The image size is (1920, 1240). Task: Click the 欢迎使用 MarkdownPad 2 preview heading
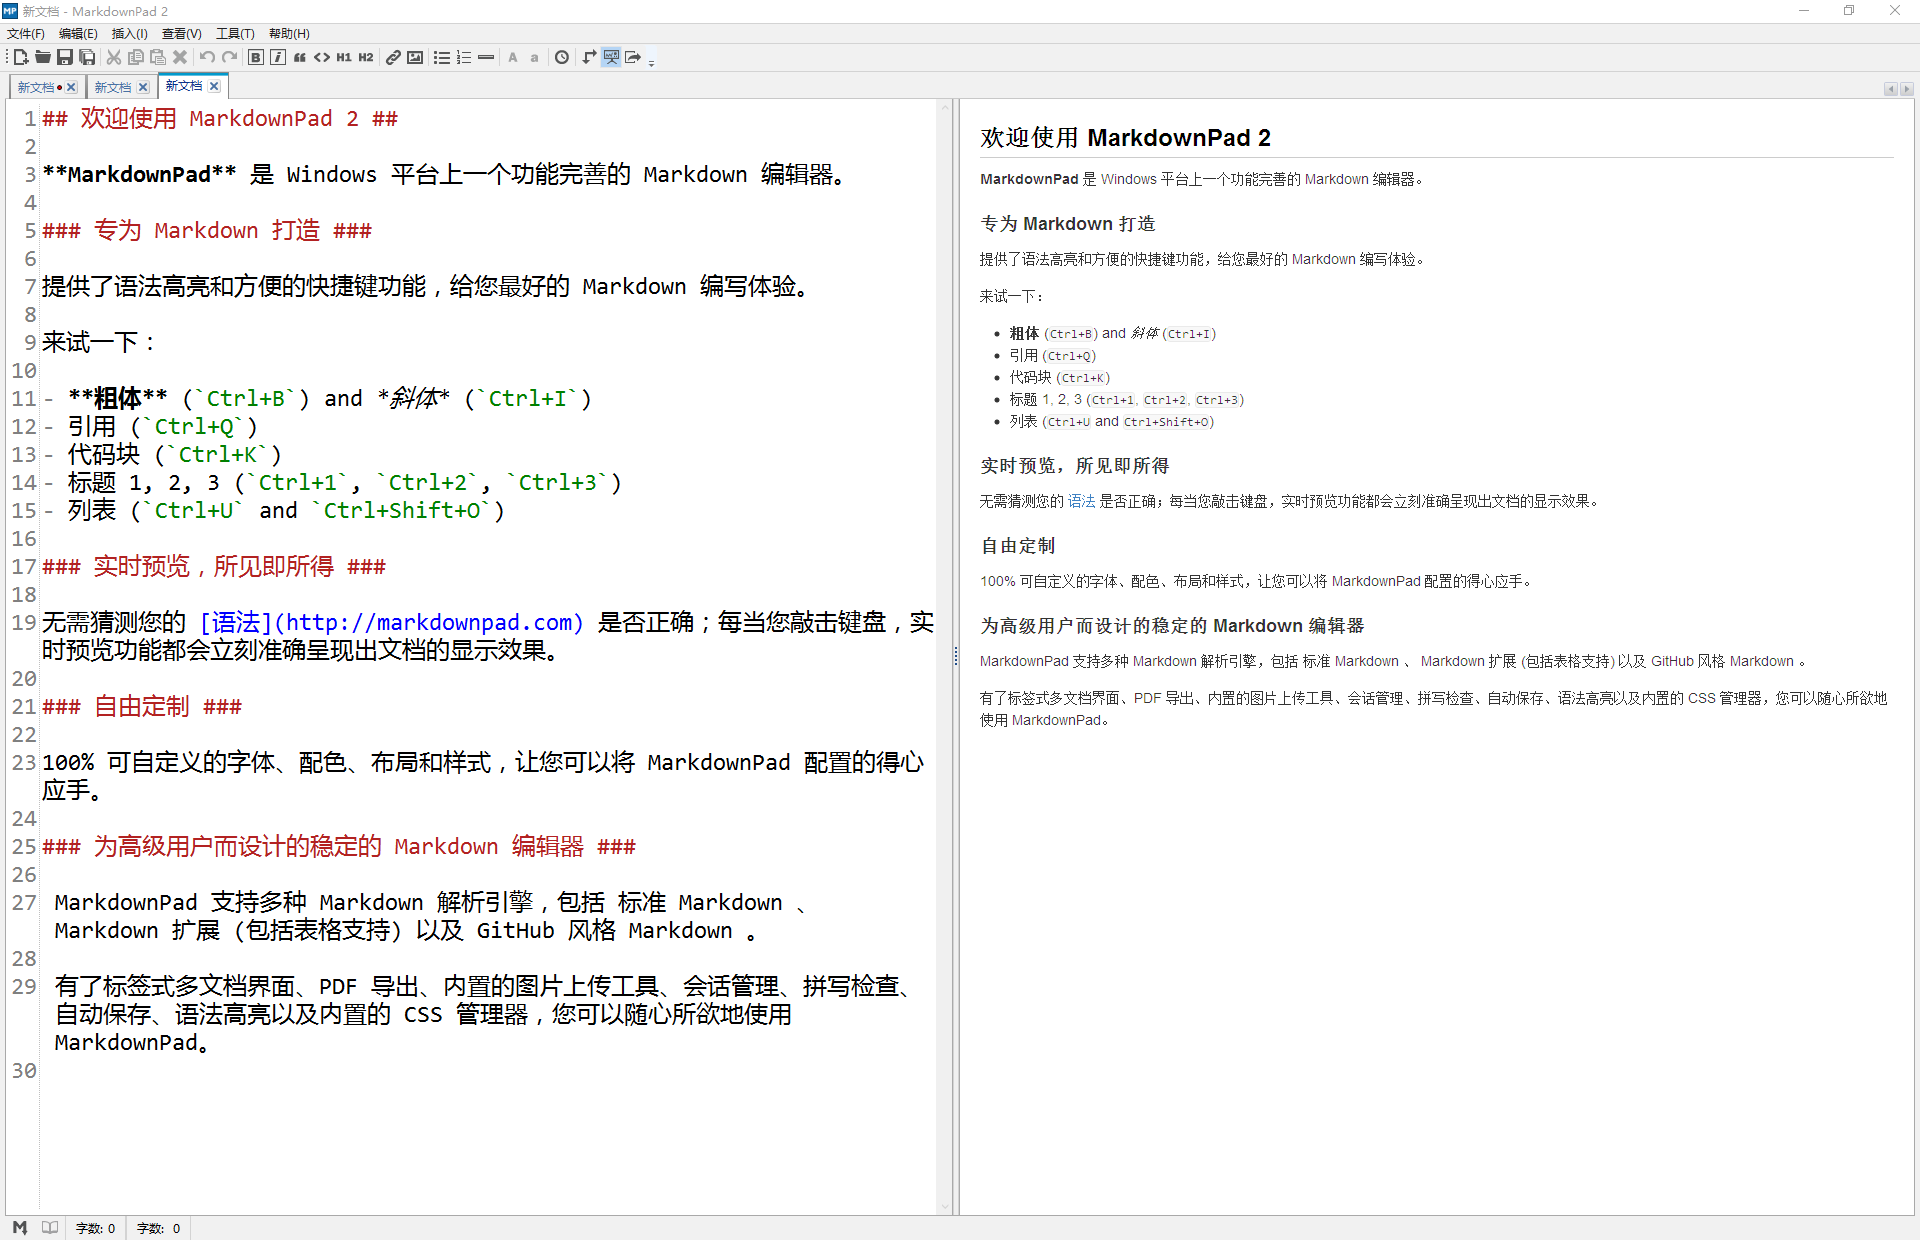1125,137
